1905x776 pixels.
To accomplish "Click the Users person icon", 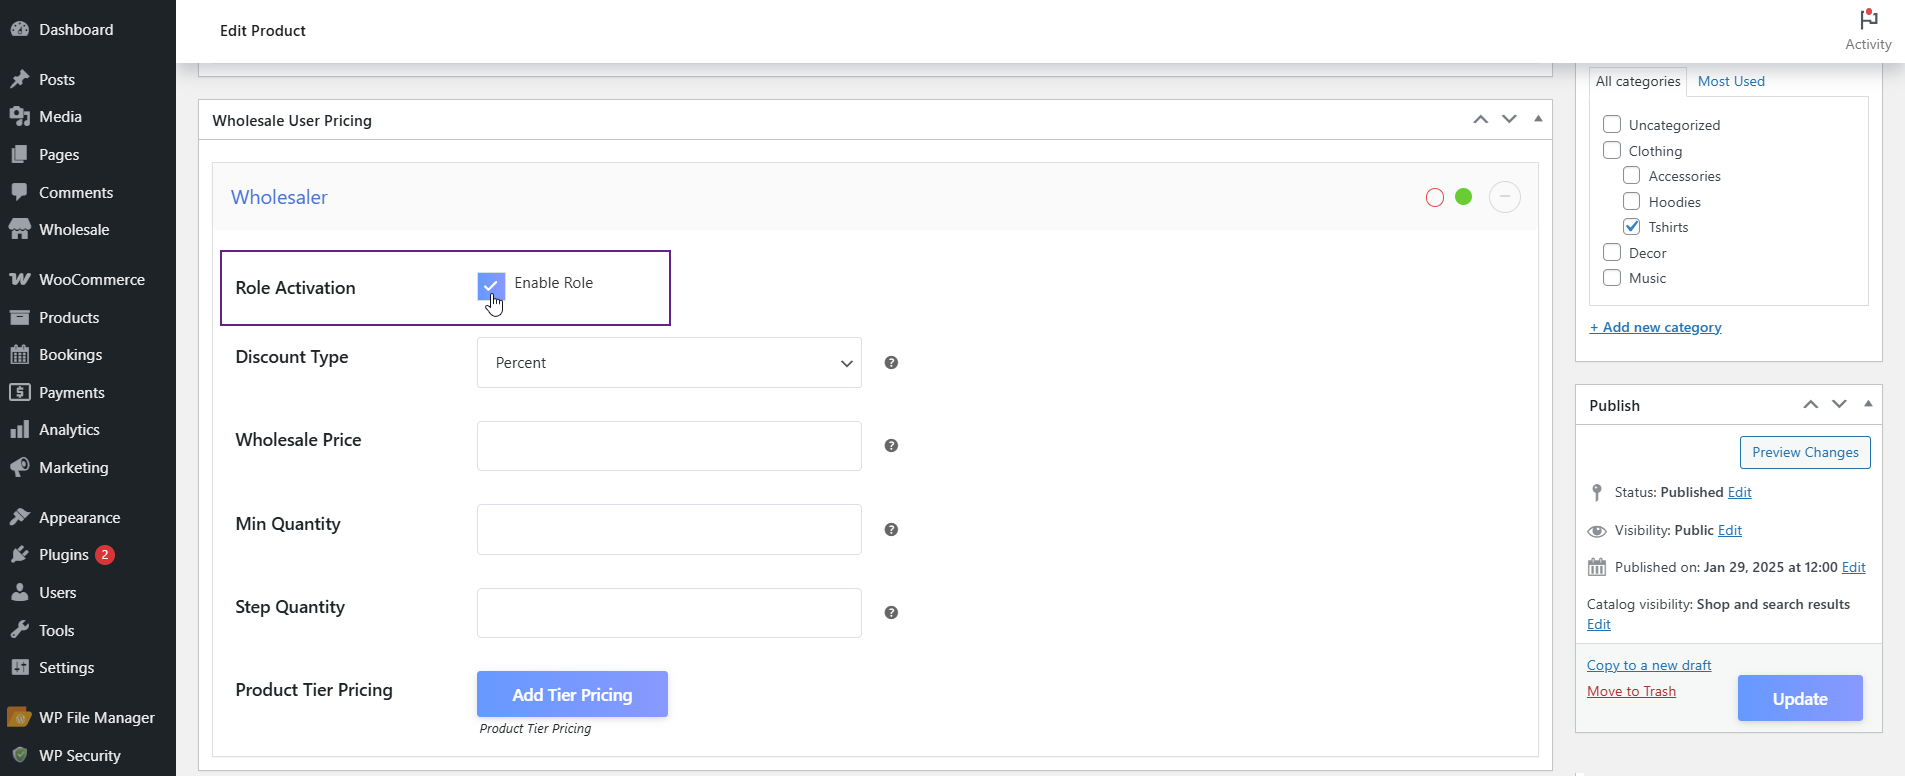I will click(x=19, y=592).
